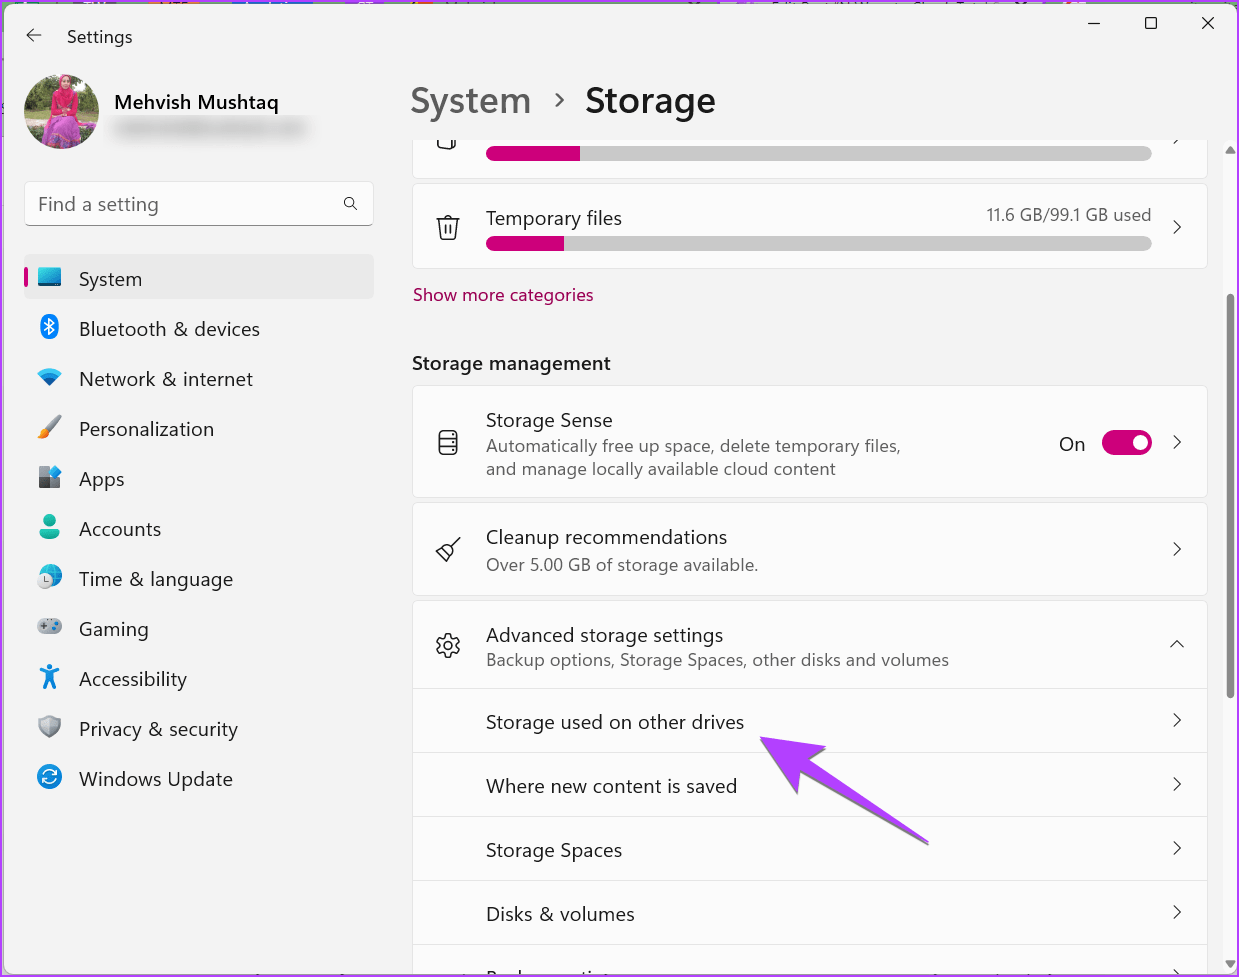
Task: Collapse the Advanced storage settings section
Action: 1177,644
